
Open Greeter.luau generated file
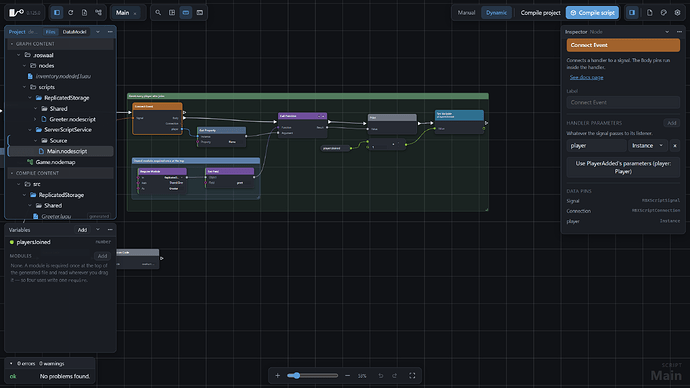[x=56, y=216]
